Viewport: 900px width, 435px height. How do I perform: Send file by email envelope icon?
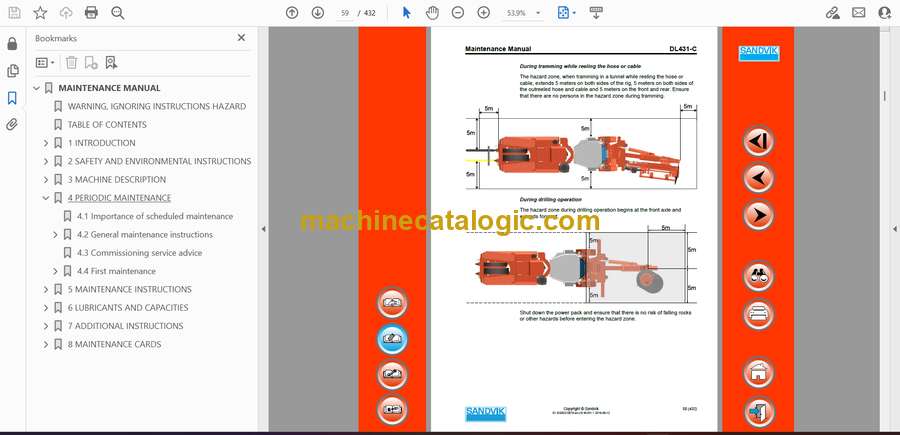click(x=859, y=13)
